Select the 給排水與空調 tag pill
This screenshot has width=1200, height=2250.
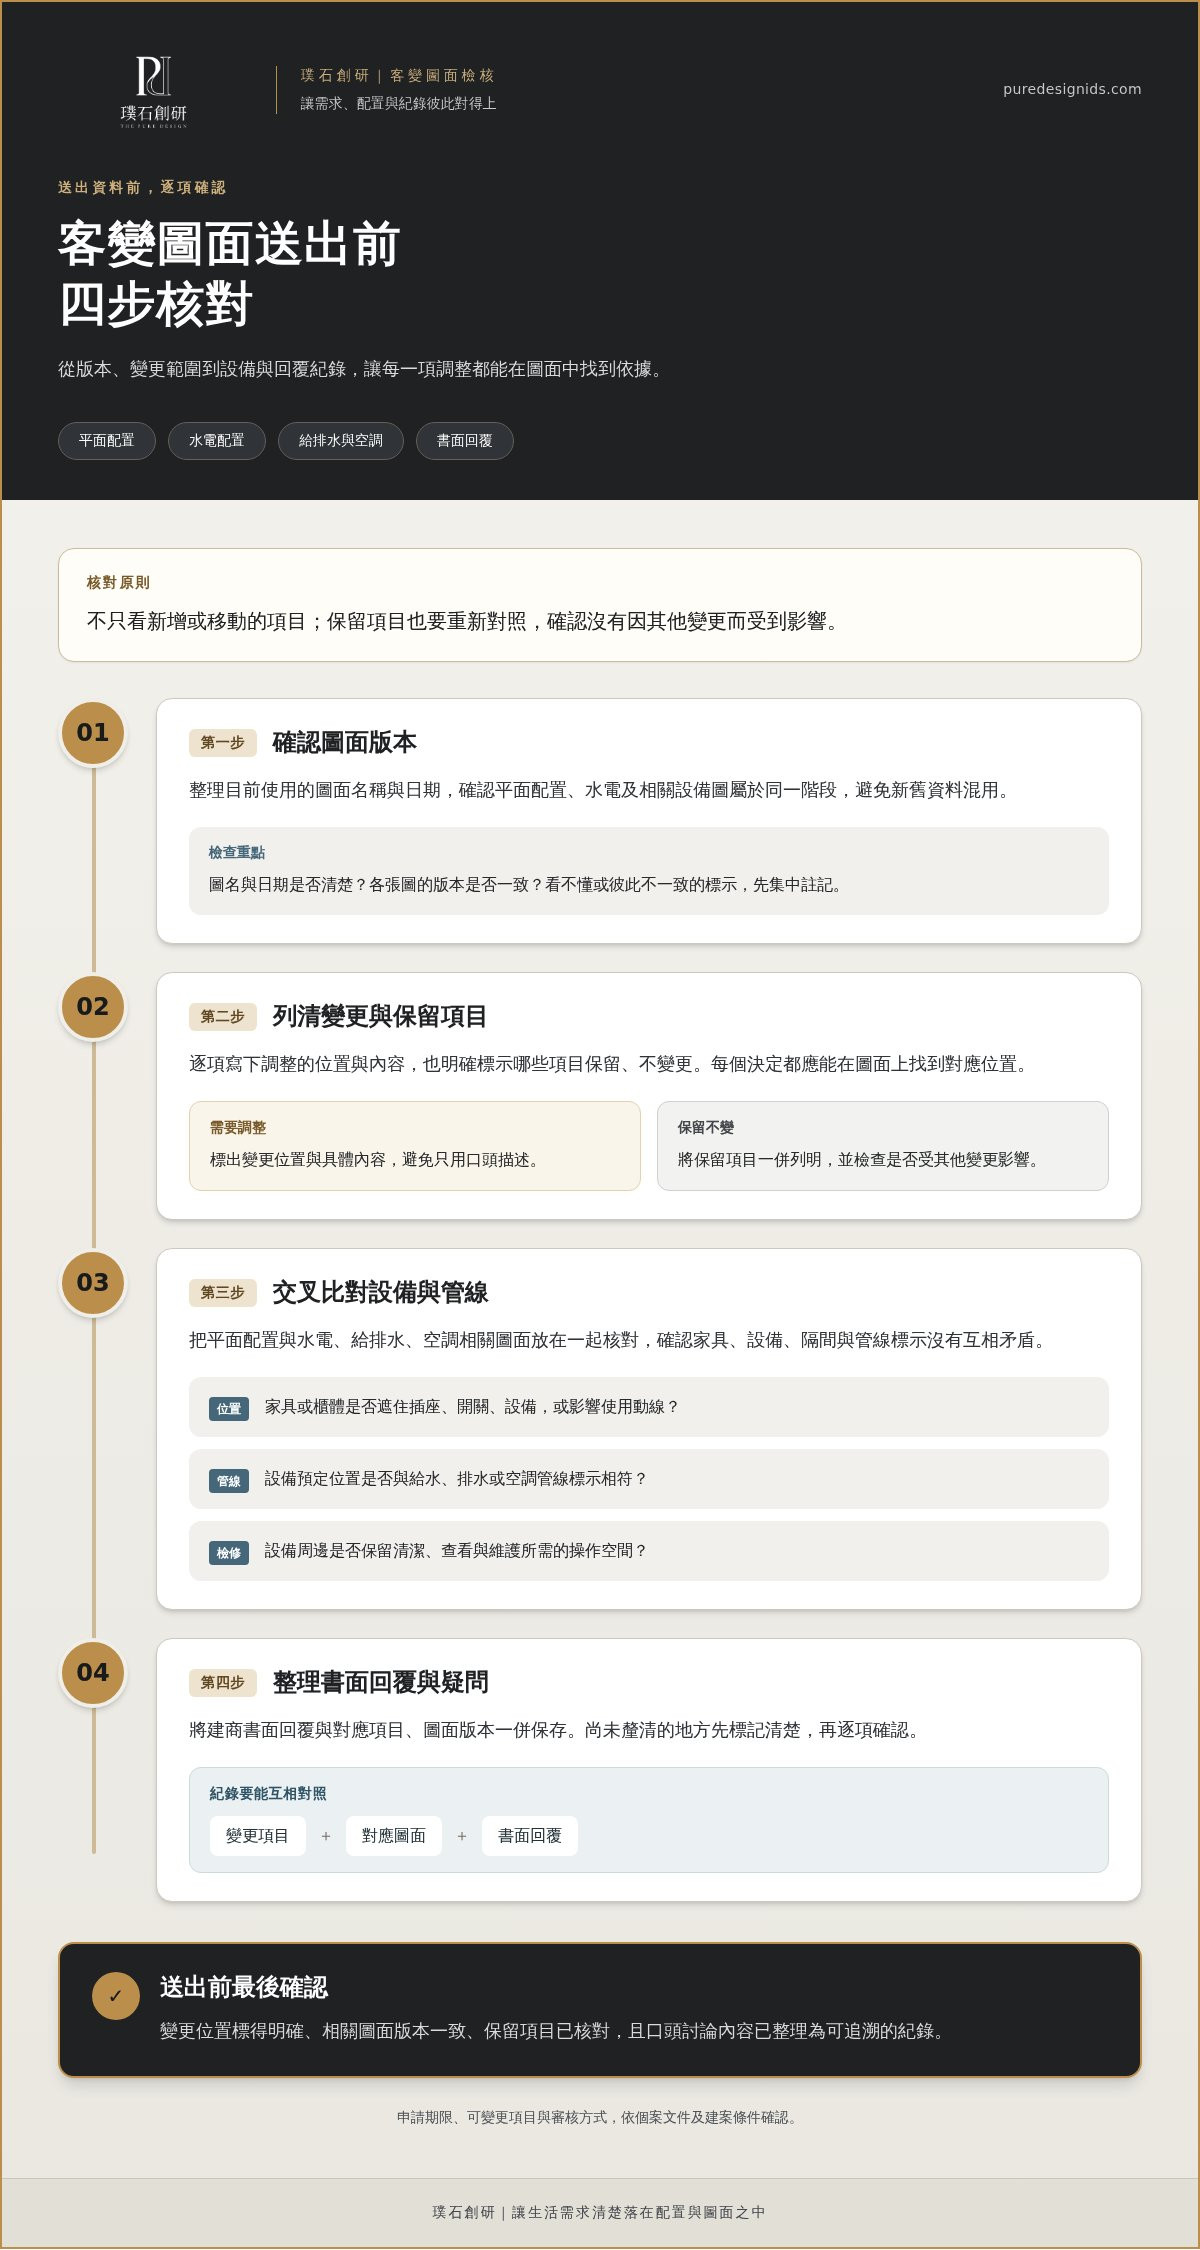coord(341,441)
